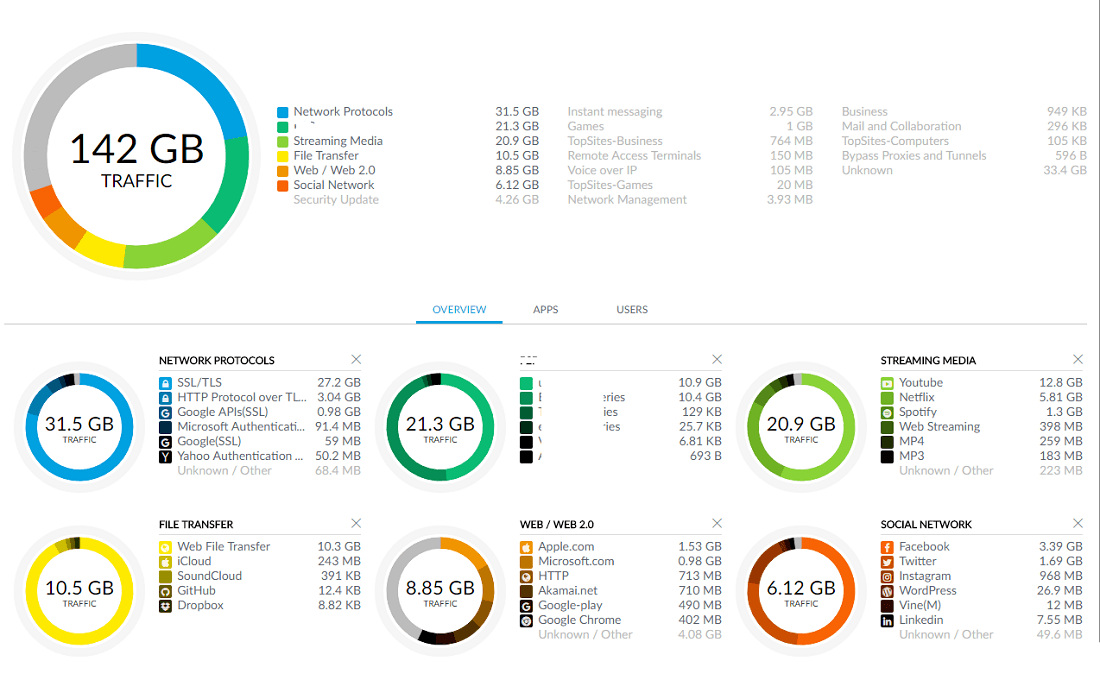Click the Voice over IP entry
Viewport: 1100px width, 680px height.
point(603,171)
